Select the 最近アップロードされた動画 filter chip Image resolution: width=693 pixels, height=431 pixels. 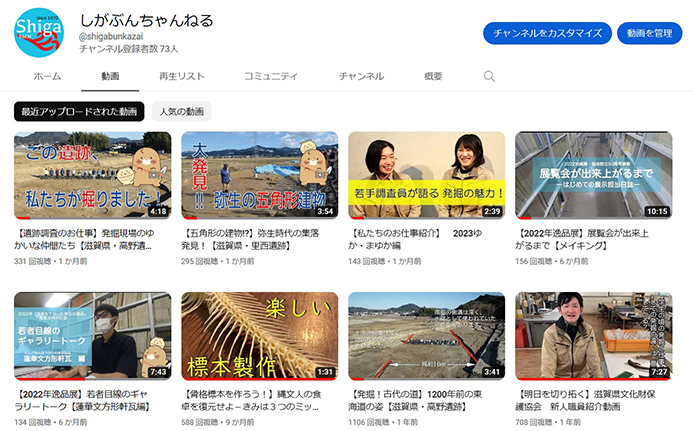[79, 111]
